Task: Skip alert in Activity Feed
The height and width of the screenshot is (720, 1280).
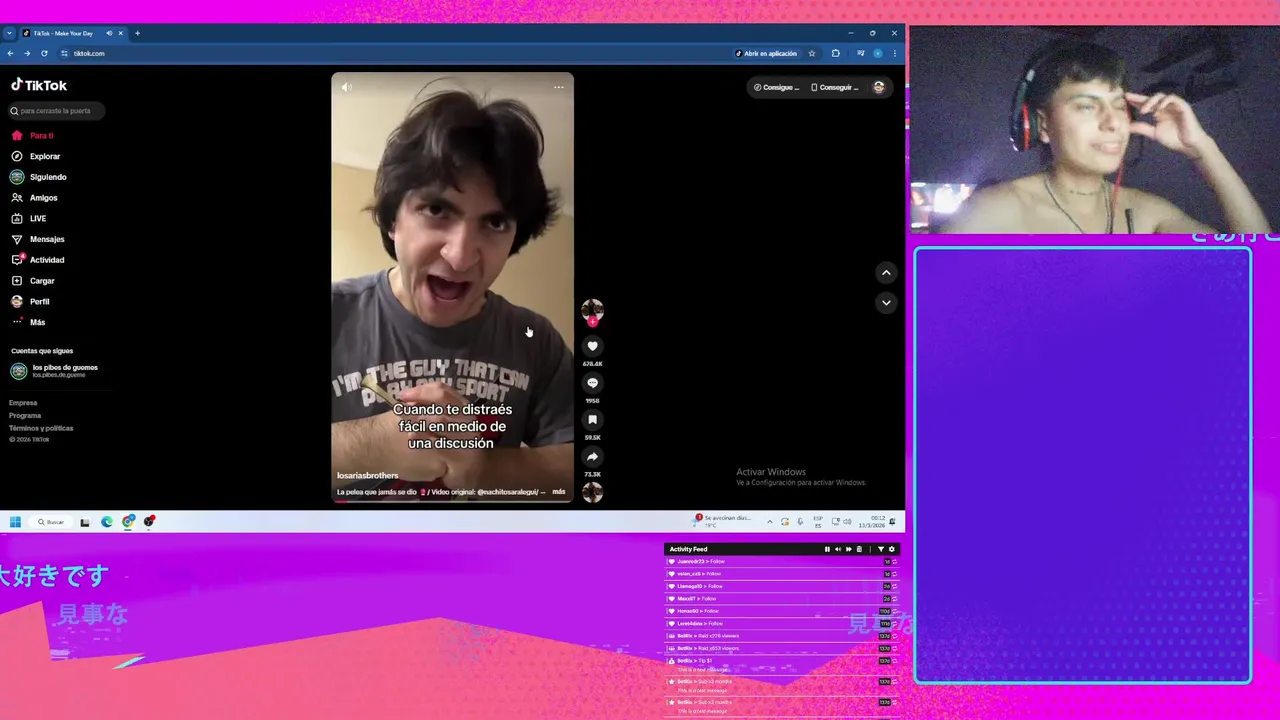Action: click(x=848, y=549)
